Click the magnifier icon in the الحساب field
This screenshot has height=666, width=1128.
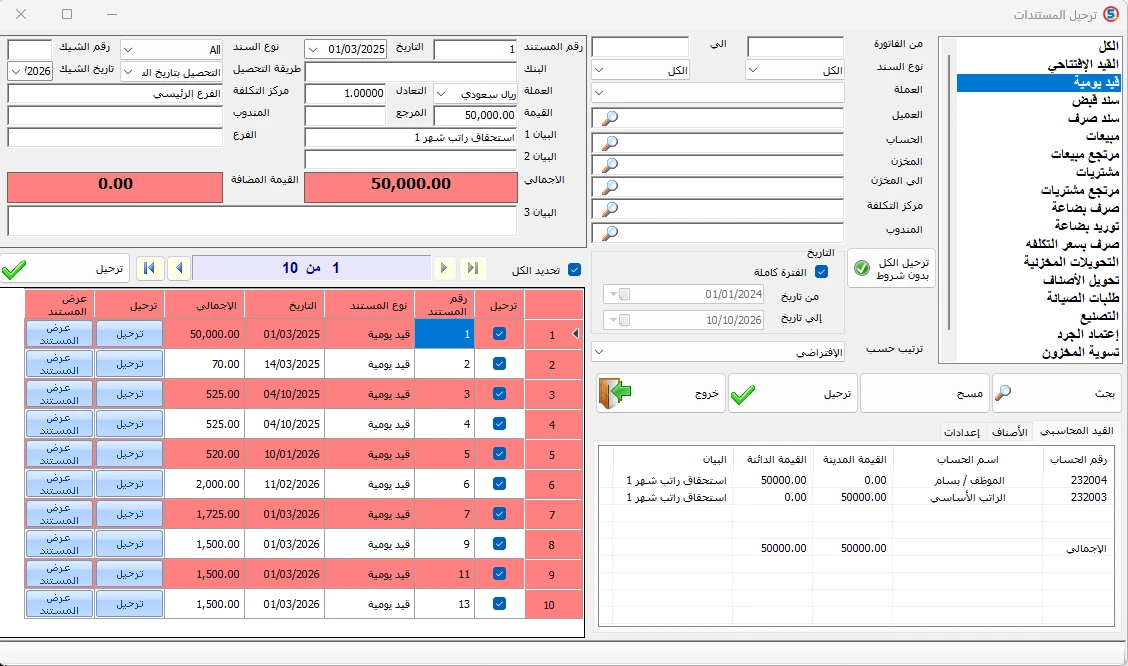click(609, 142)
